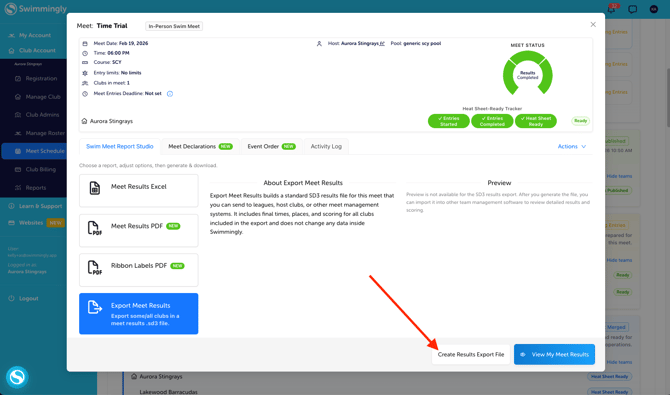670x395 pixels.
Task: Click Create Results Export File button
Action: click(471, 354)
